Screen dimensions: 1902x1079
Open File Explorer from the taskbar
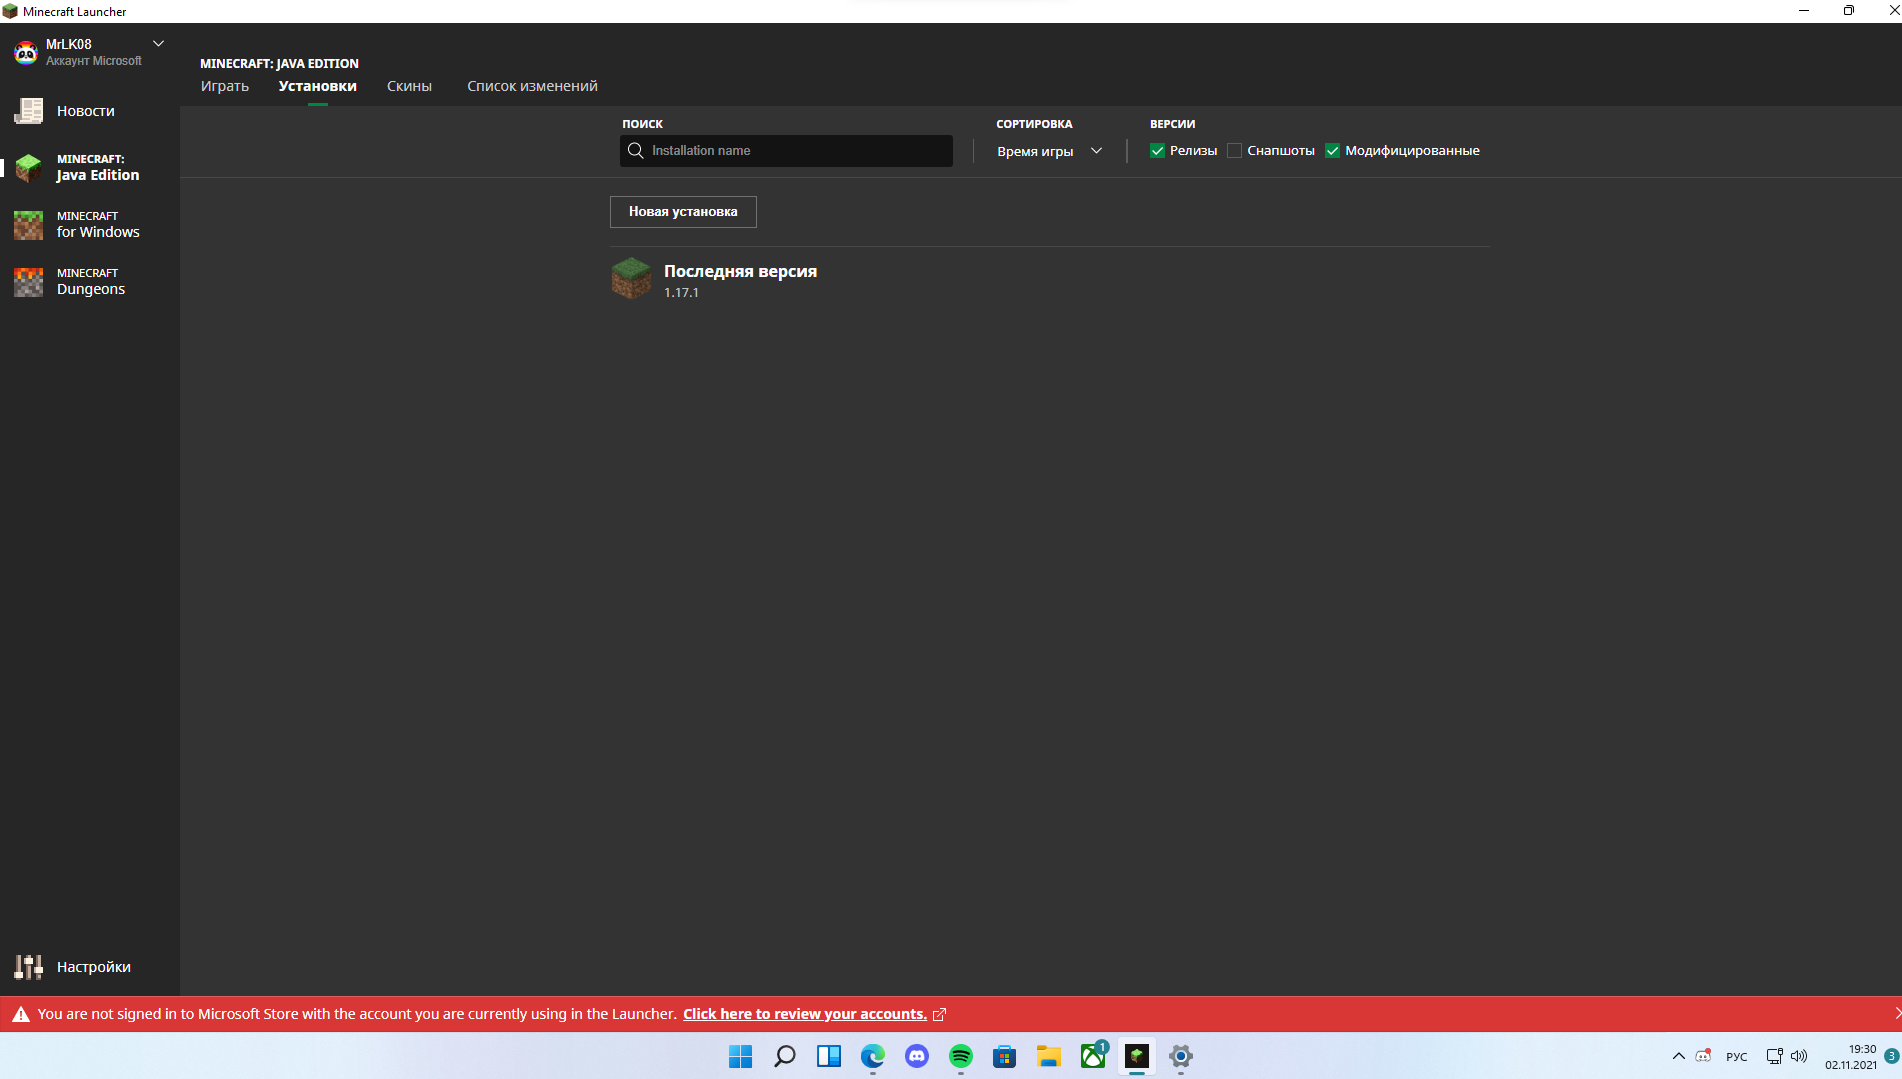click(x=1049, y=1056)
